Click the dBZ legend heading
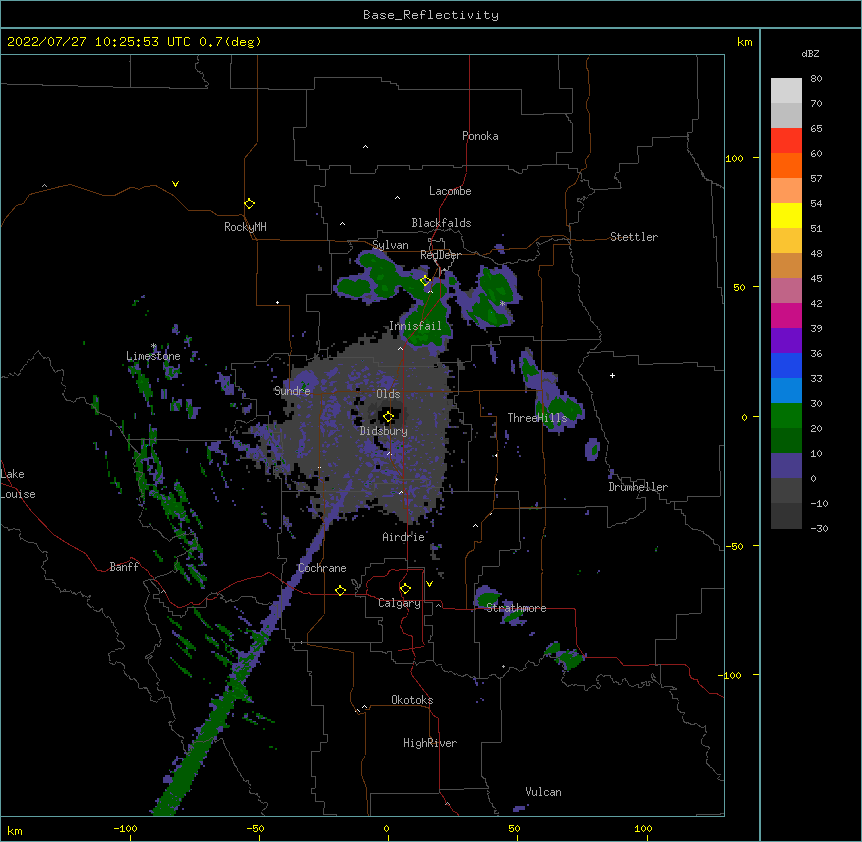862x842 pixels. pos(810,54)
